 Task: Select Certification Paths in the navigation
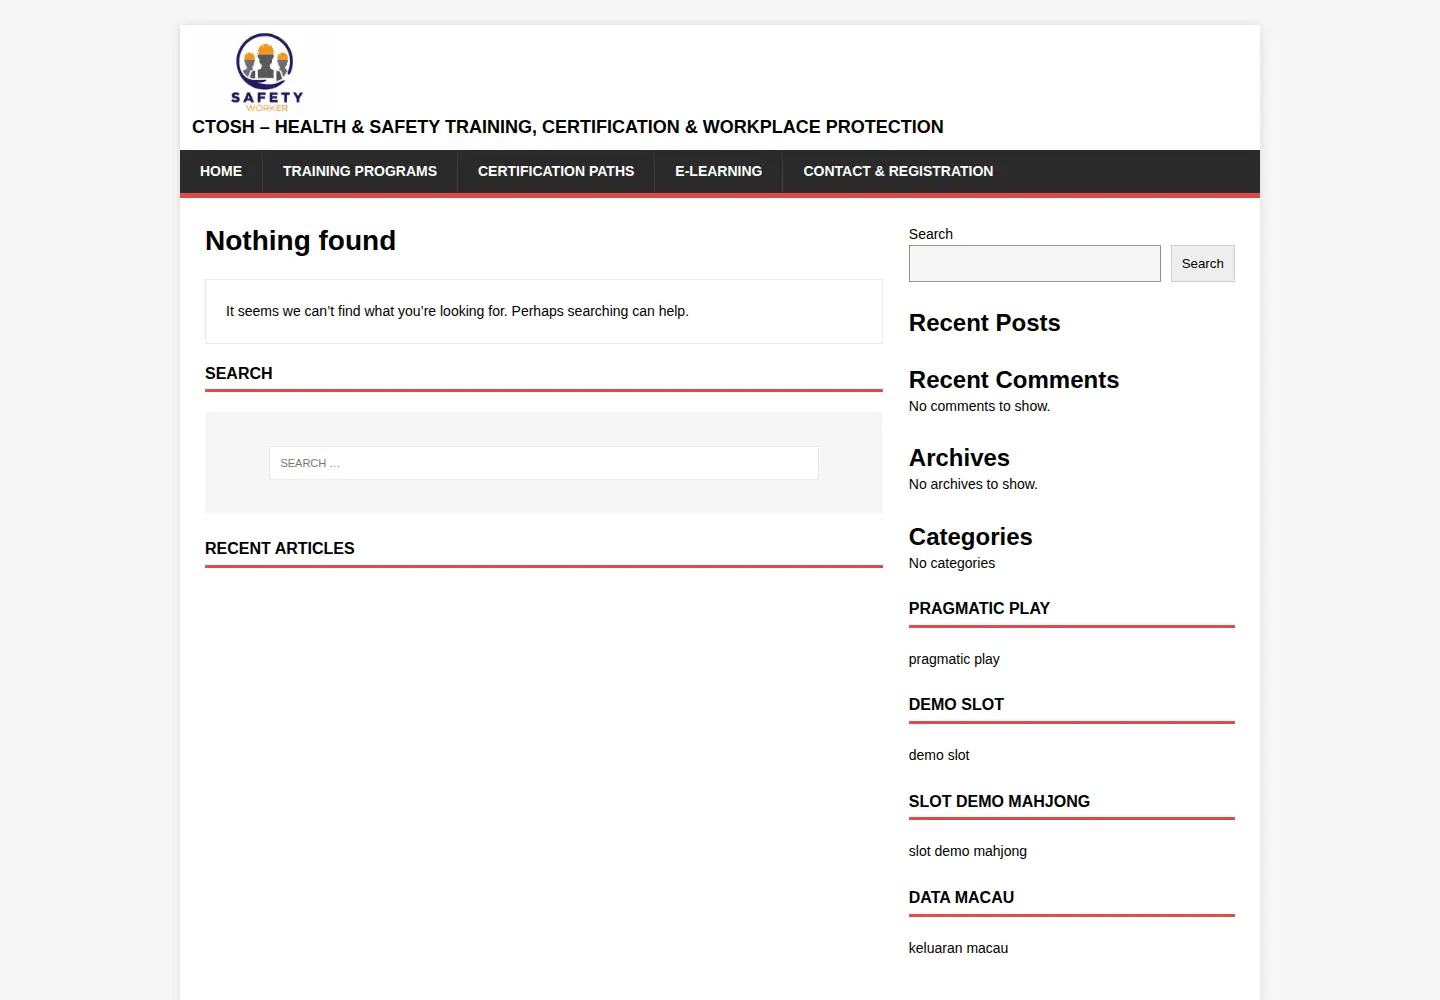point(556,171)
